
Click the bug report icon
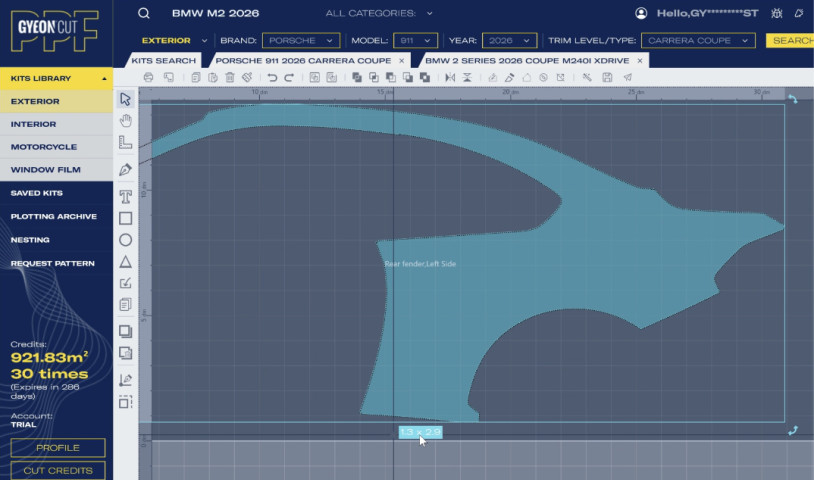click(777, 13)
